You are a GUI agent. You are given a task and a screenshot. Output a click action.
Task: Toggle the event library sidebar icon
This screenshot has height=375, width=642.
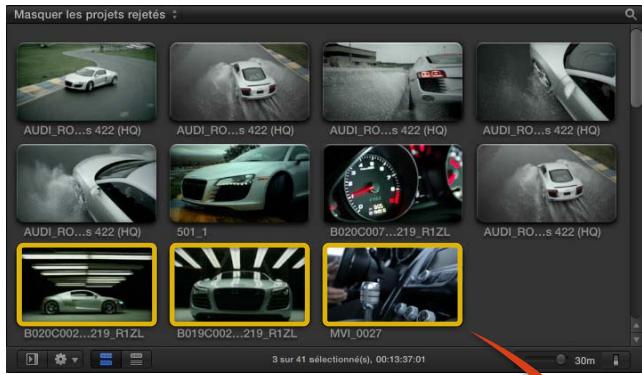click(32, 359)
